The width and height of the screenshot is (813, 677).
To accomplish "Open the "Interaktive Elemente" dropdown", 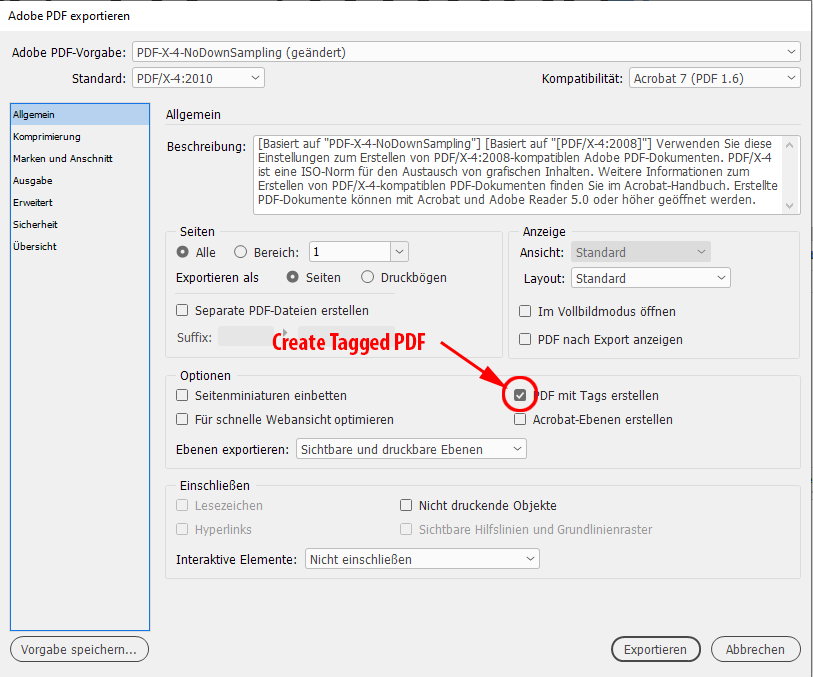I will [421, 559].
